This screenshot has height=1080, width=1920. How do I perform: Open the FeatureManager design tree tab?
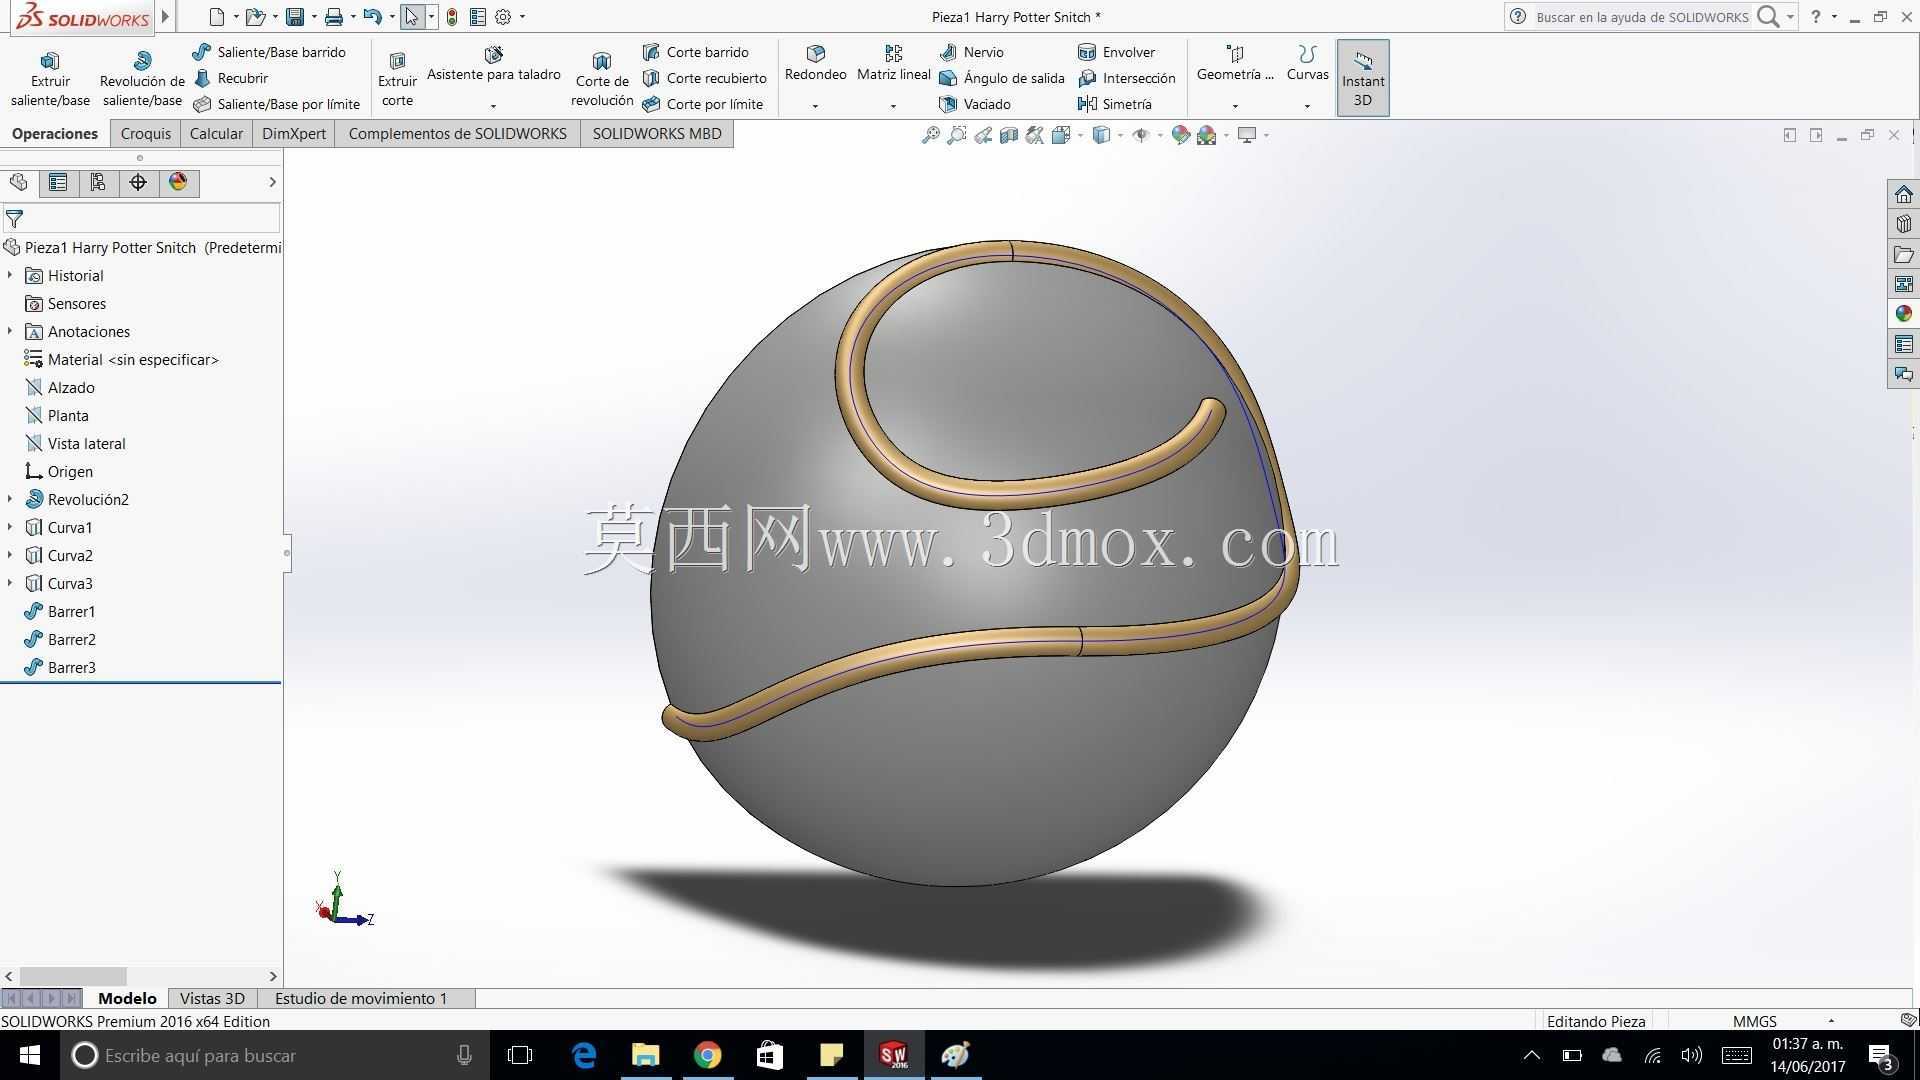click(x=18, y=182)
